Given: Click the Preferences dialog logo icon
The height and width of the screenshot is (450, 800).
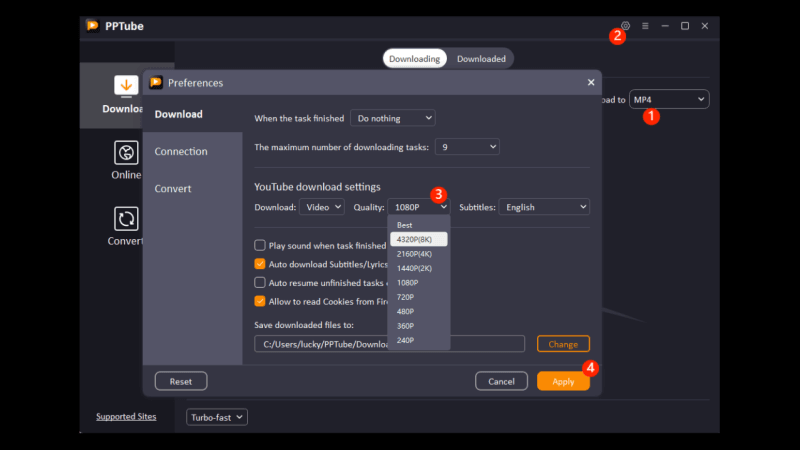Looking at the screenshot, I should 156,83.
